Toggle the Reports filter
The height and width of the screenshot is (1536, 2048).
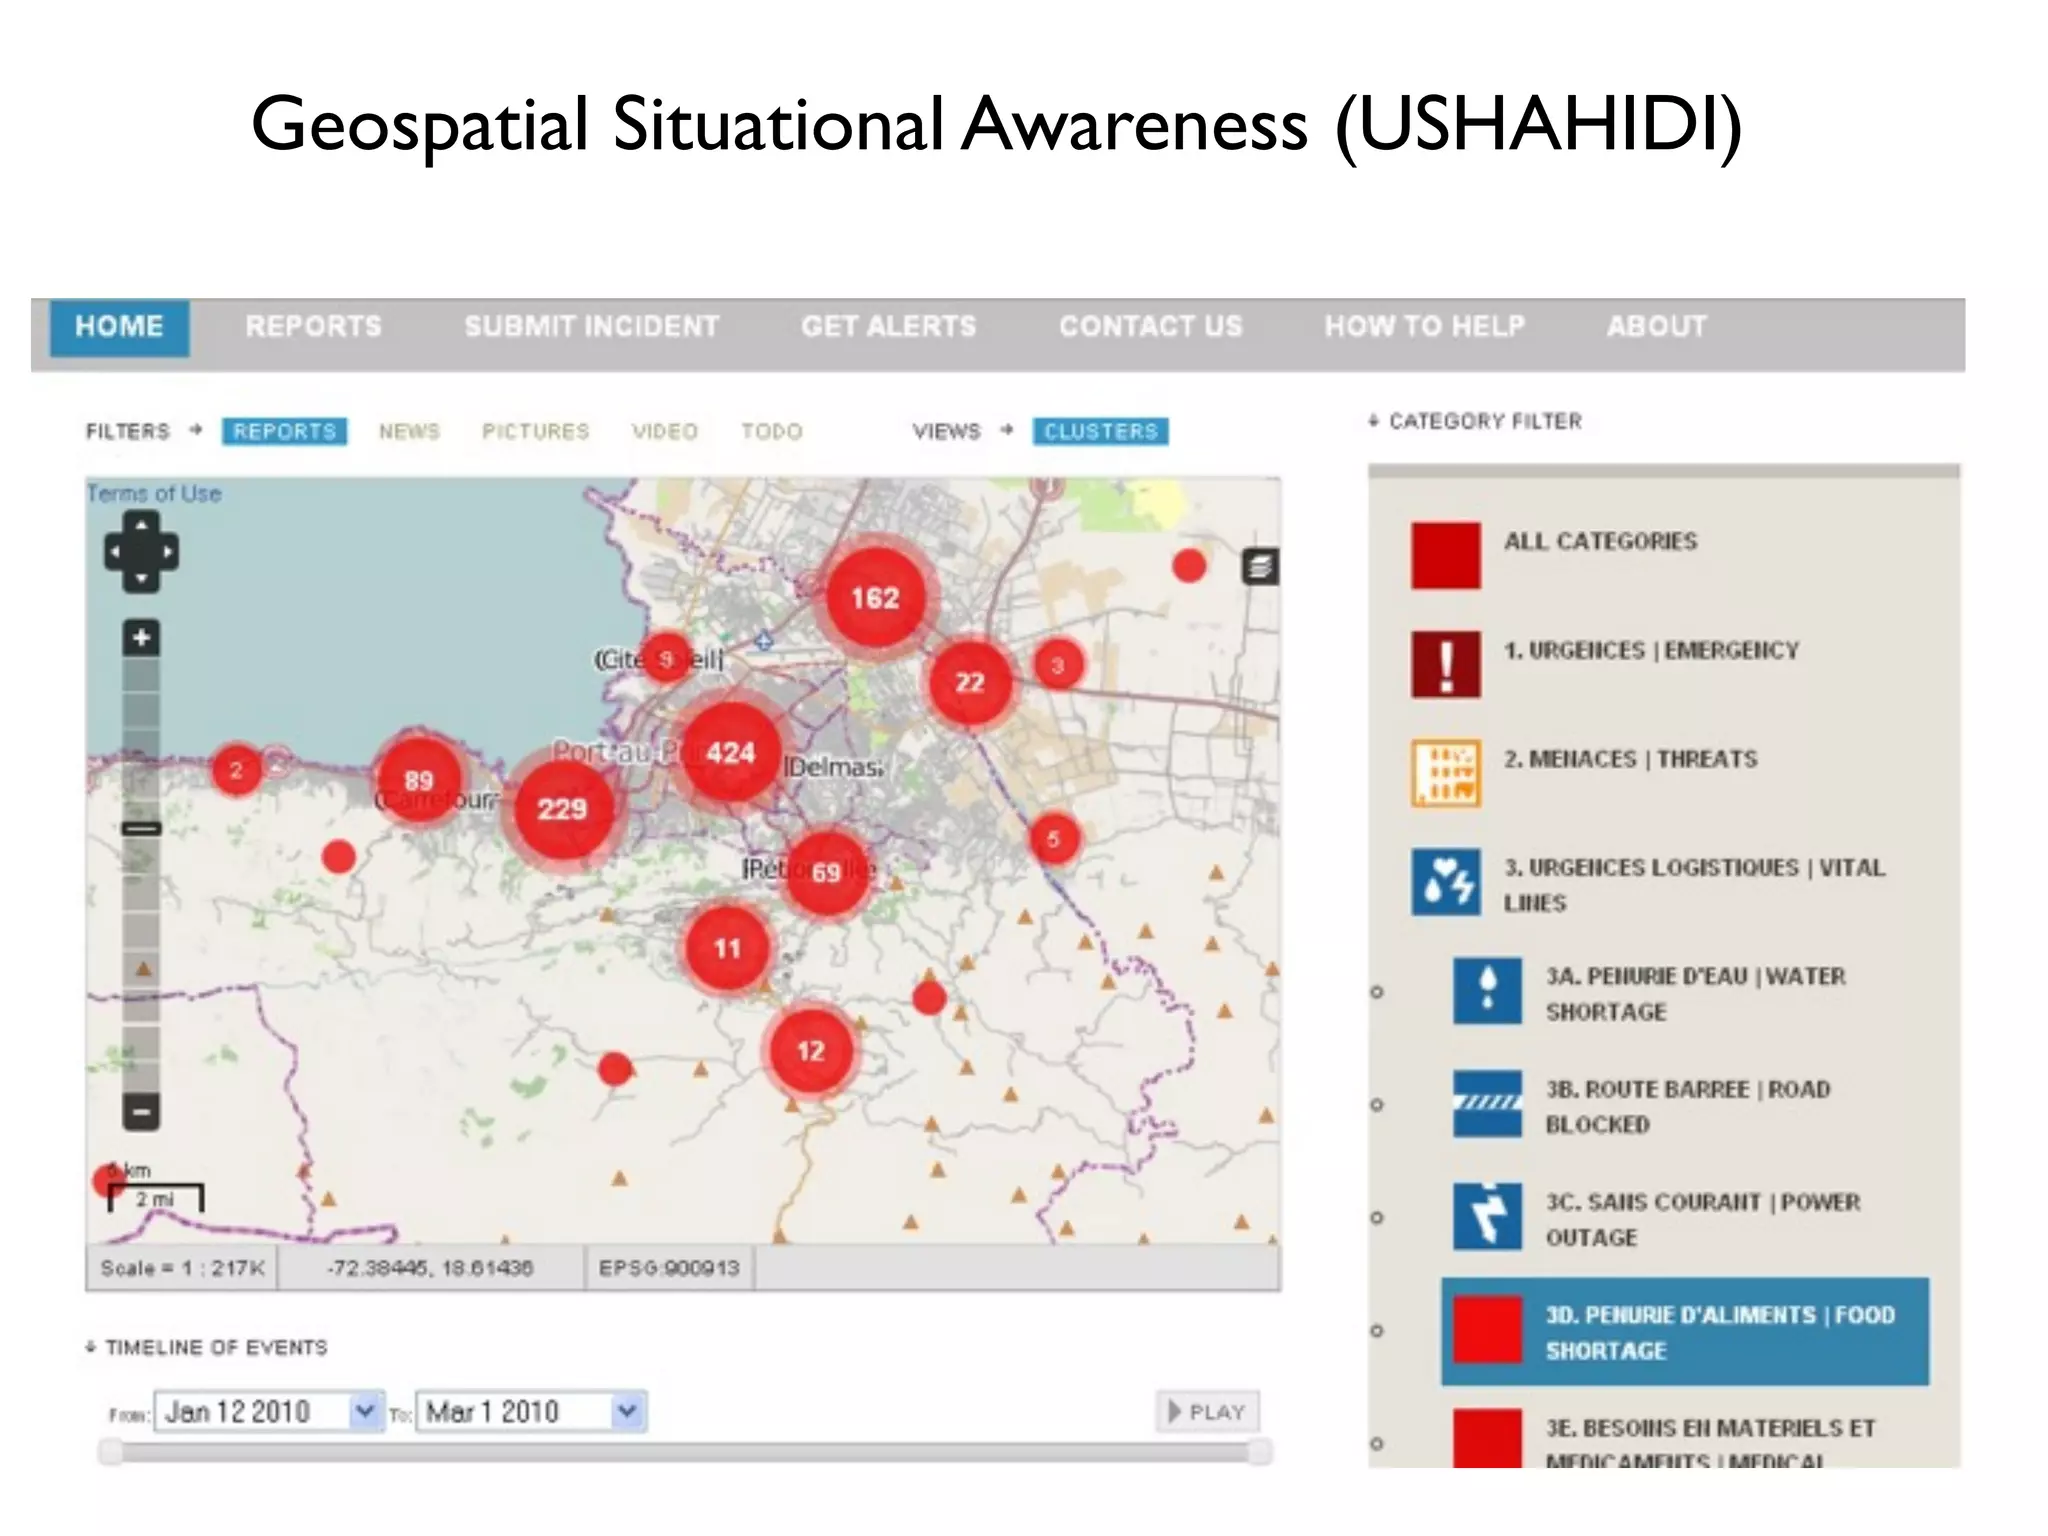pyautogui.click(x=284, y=431)
